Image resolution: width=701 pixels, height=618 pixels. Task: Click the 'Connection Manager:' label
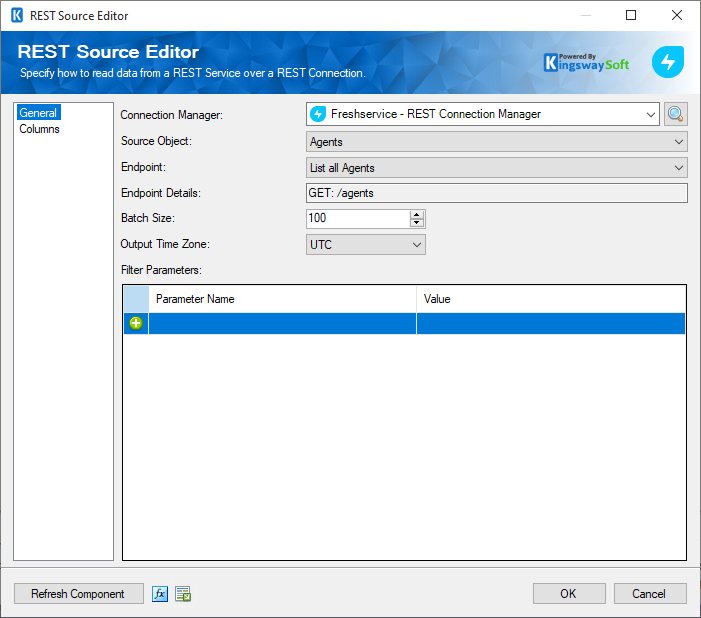(172, 115)
